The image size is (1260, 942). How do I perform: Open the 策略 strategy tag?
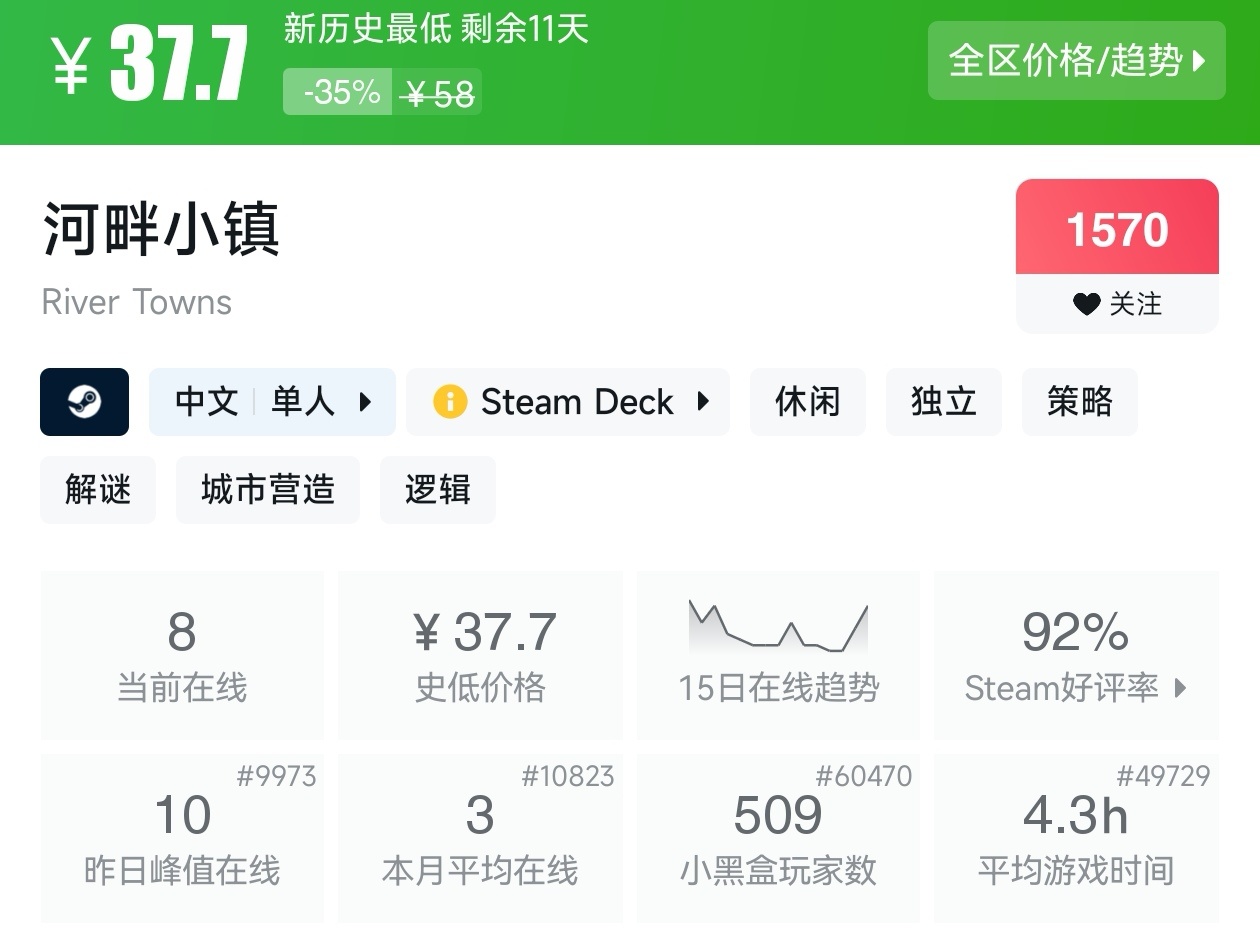click(x=1079, y=402)
